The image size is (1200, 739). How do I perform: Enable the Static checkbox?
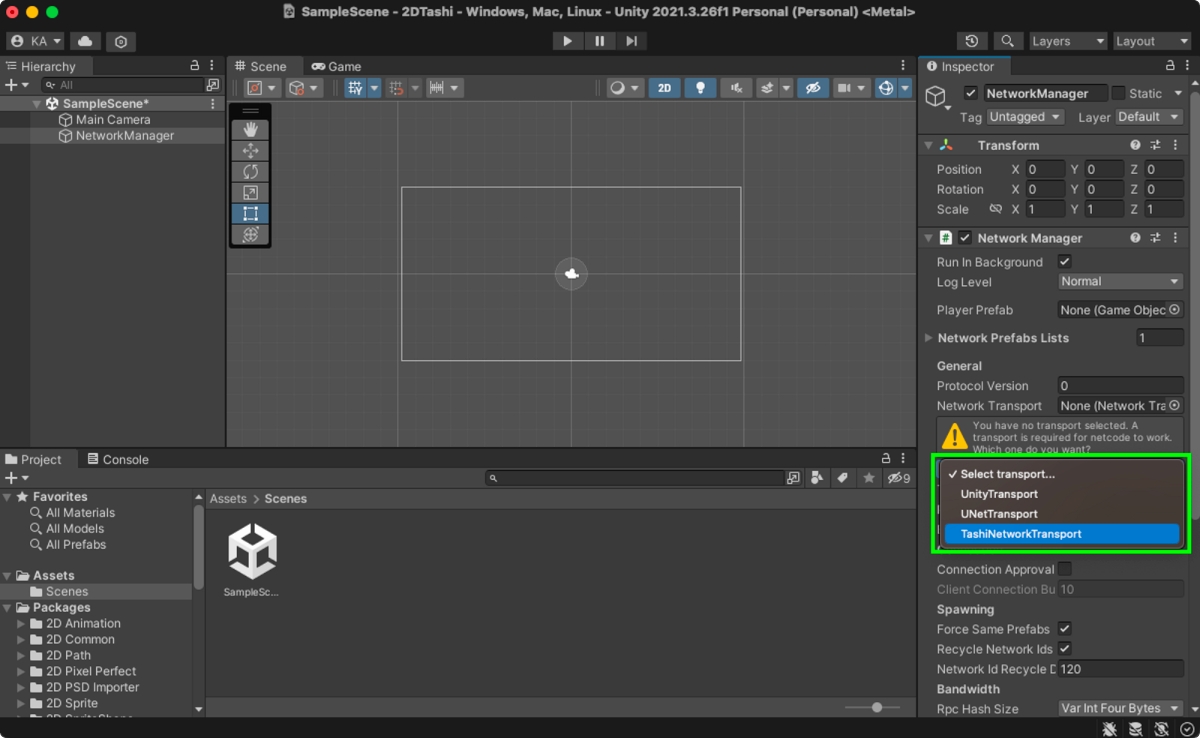[x=1119, y=93]
